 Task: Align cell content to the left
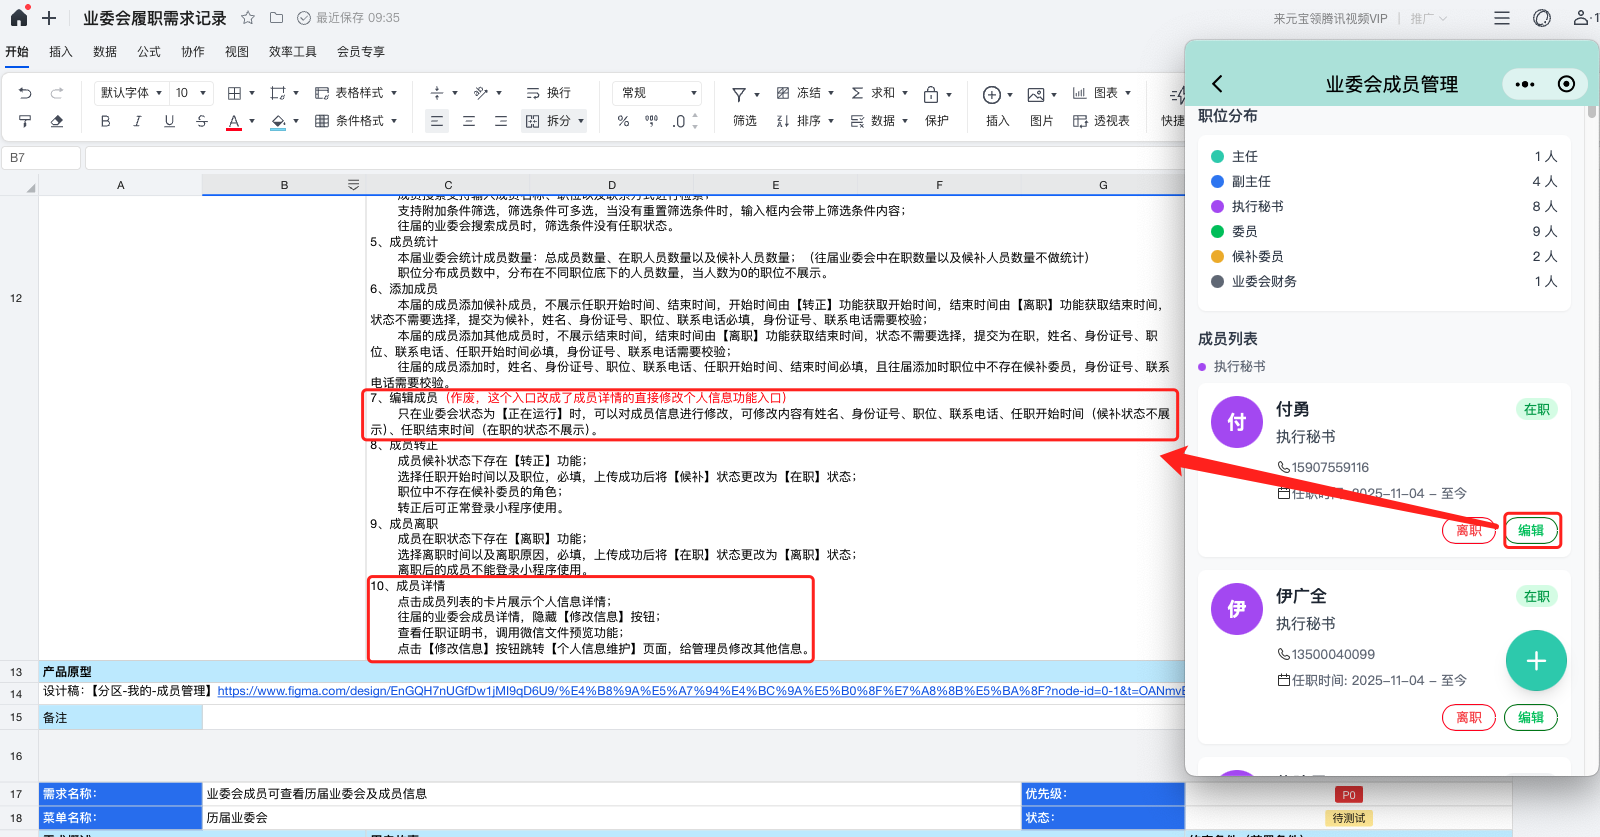[x=437, y=121]
